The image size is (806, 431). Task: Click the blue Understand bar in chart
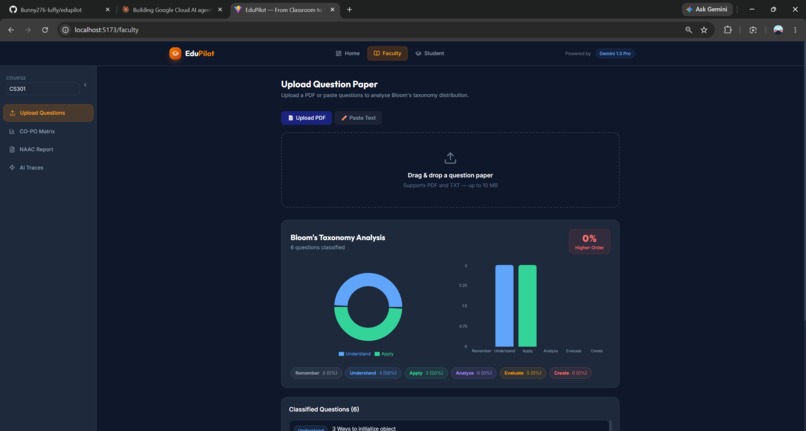pos(504,306)
